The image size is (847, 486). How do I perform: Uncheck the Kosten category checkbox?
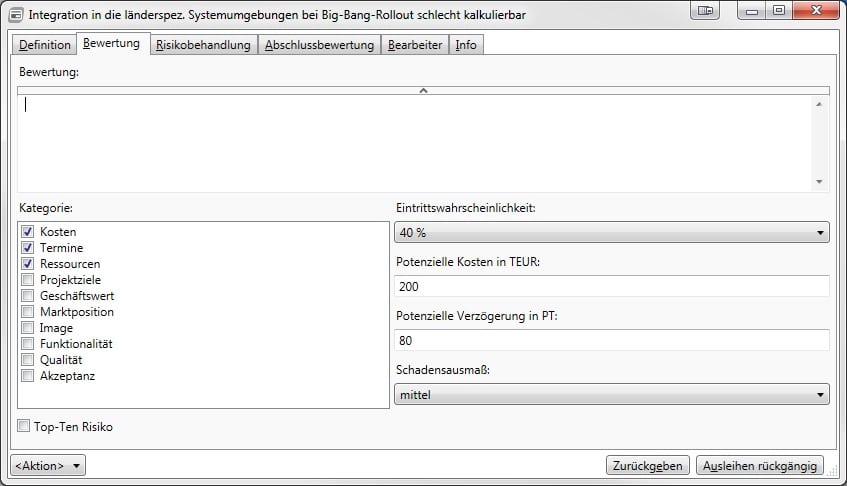pyautogui.click(x=27, y=232)
